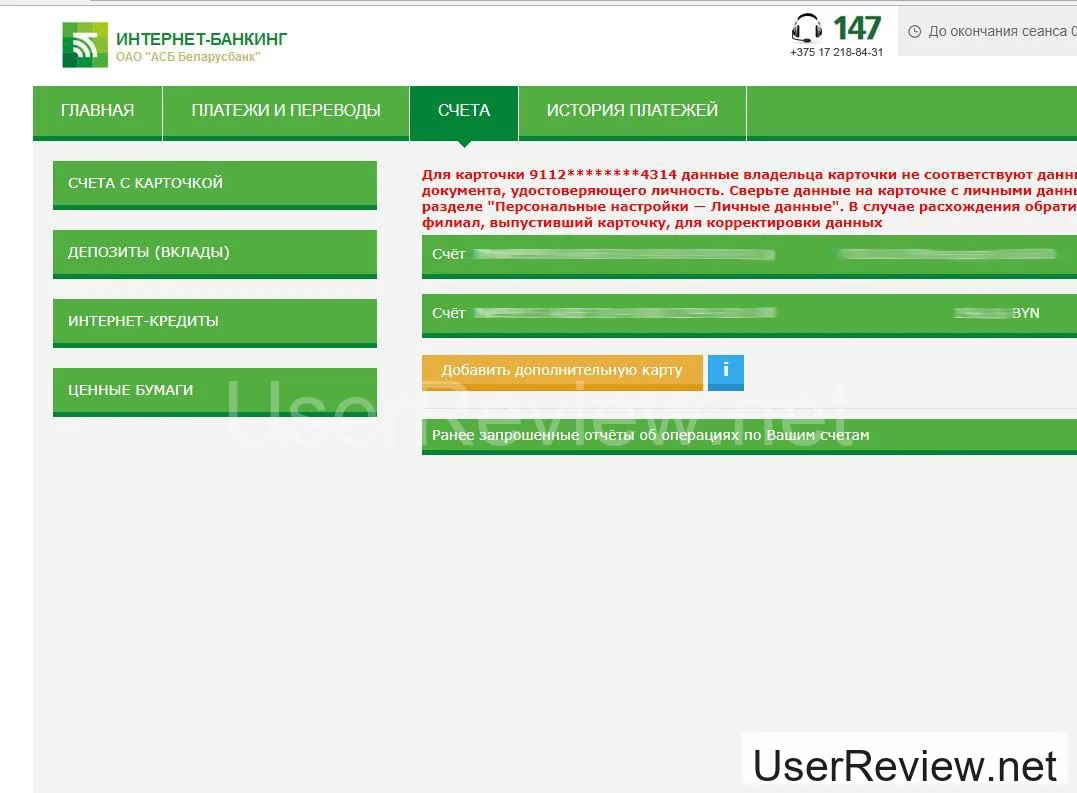Click the blue info "i" icon

coord(725,371)
